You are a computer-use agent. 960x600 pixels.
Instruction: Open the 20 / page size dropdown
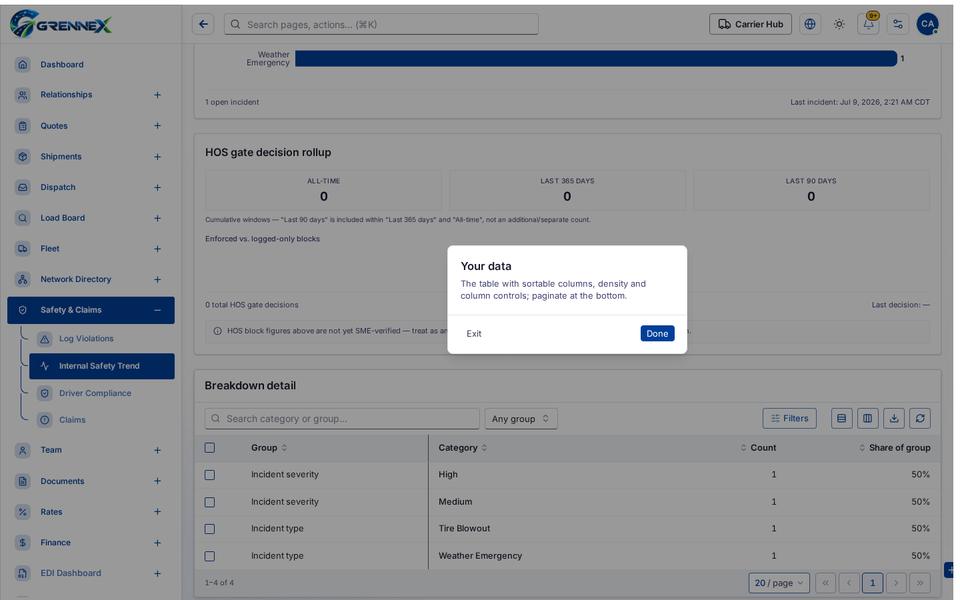(779, 583)
